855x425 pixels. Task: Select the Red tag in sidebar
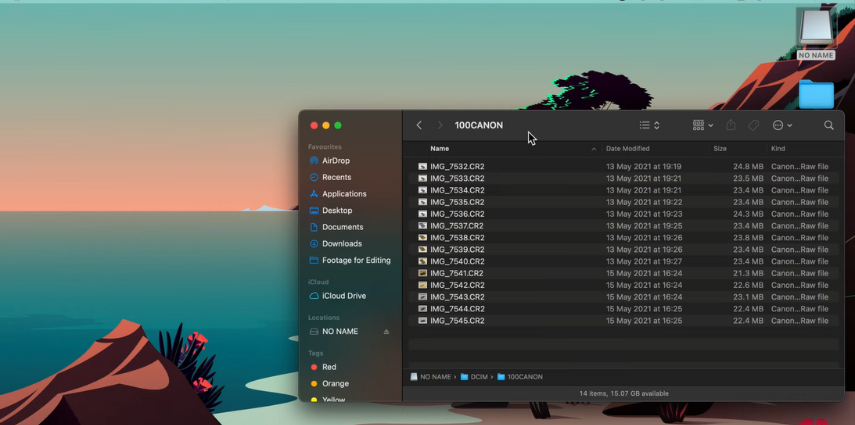(329, 367)
